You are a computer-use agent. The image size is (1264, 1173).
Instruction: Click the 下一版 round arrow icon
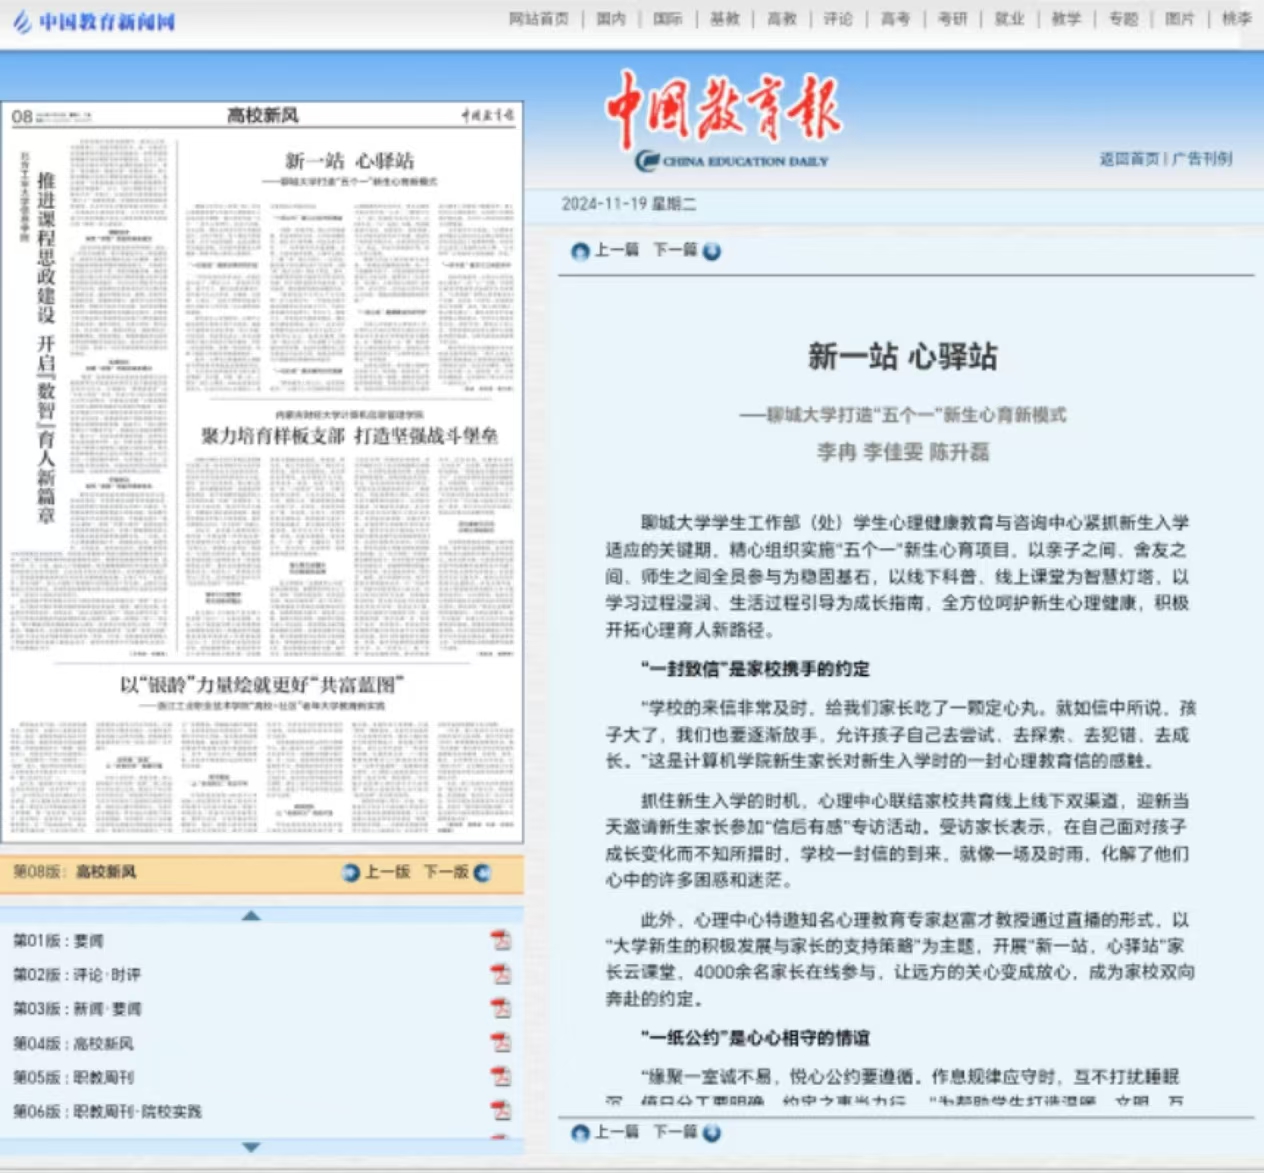(482, 873)
